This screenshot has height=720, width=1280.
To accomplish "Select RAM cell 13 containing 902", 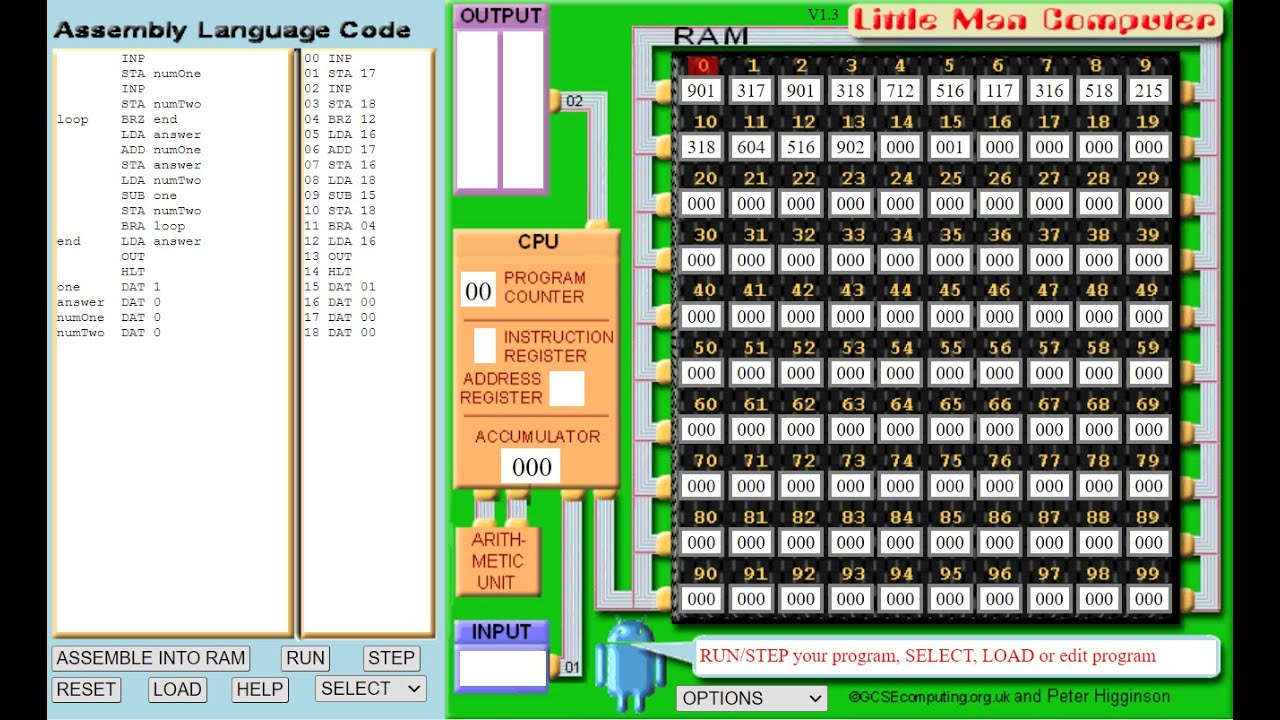I will (x=850, y=147).
